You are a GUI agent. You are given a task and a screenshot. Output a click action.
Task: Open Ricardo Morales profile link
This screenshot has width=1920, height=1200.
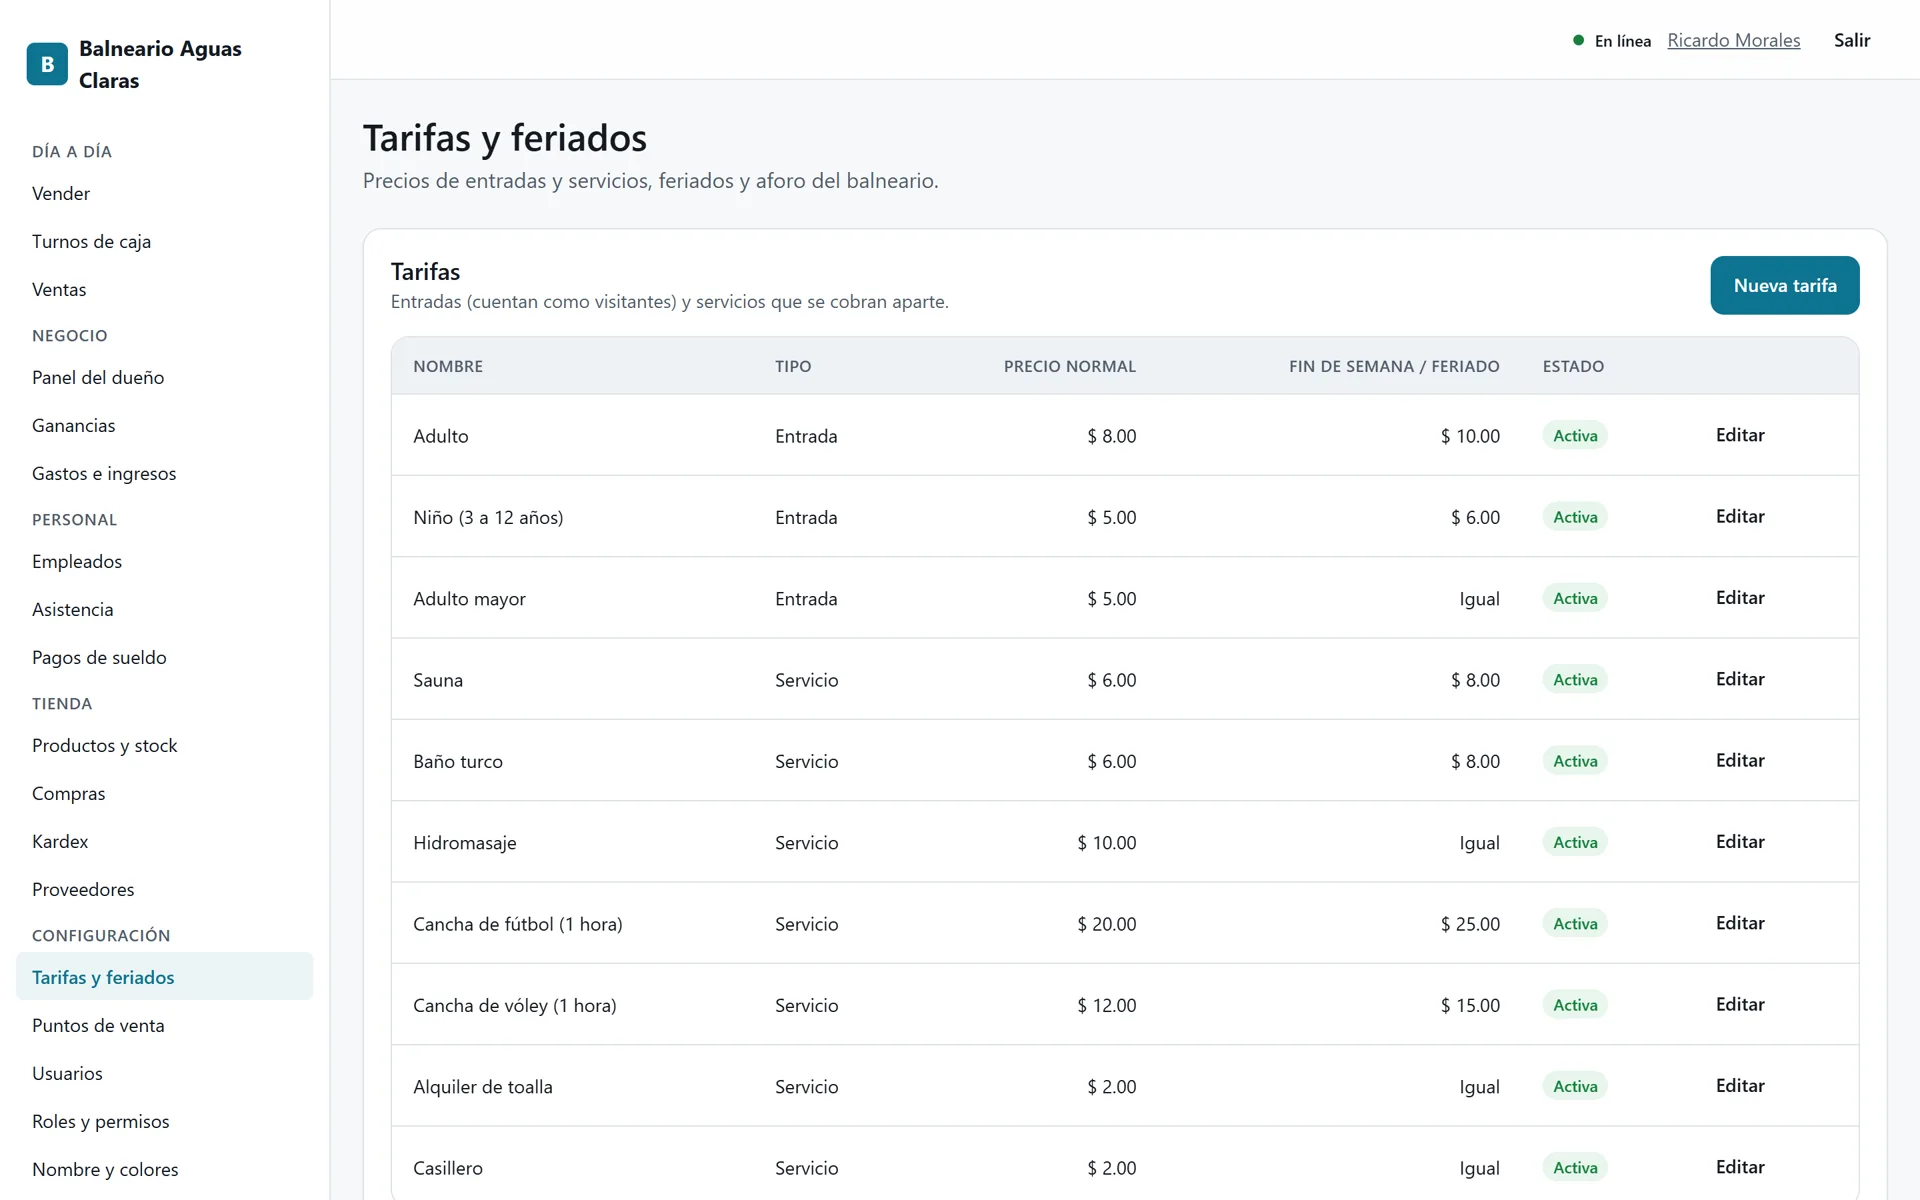1733,40
